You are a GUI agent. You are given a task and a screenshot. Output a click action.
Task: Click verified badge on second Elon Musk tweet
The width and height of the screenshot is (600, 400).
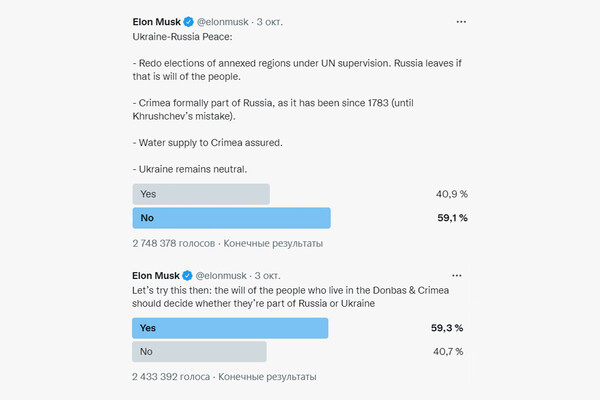[187, 276]
